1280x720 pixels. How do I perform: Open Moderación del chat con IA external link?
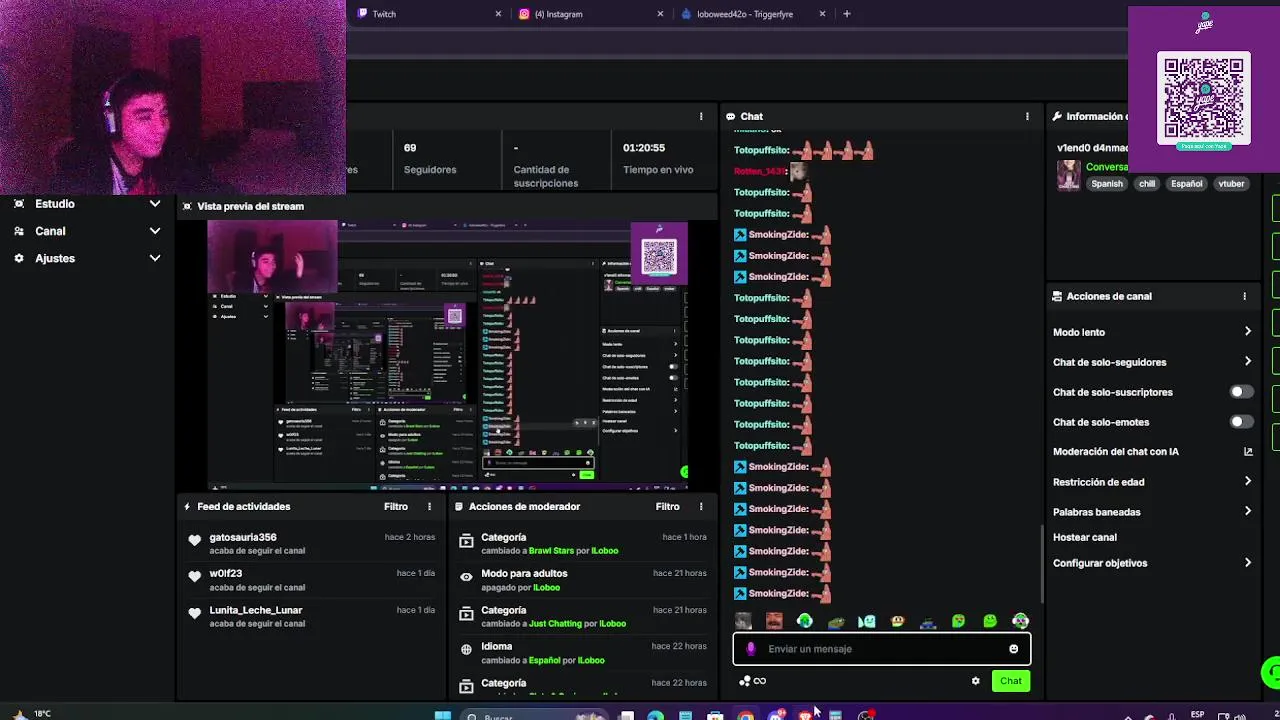click(x=1248, y=452)
